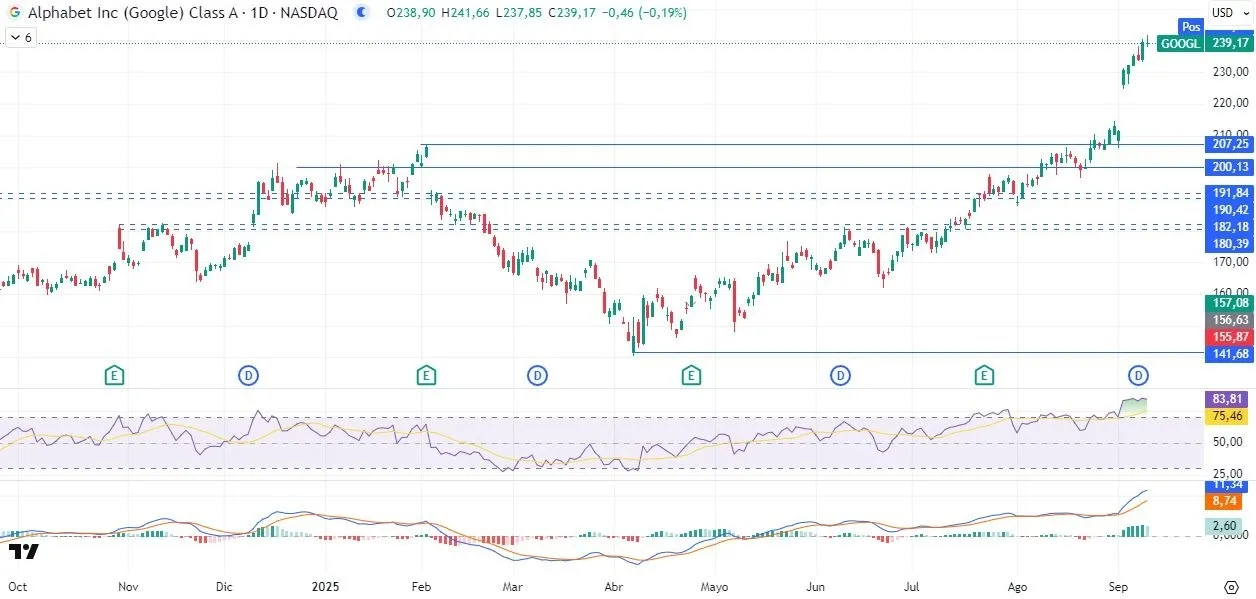Screen dimensions: 1256x599
Task: Open the dividend marker near December
Action: 248,376
